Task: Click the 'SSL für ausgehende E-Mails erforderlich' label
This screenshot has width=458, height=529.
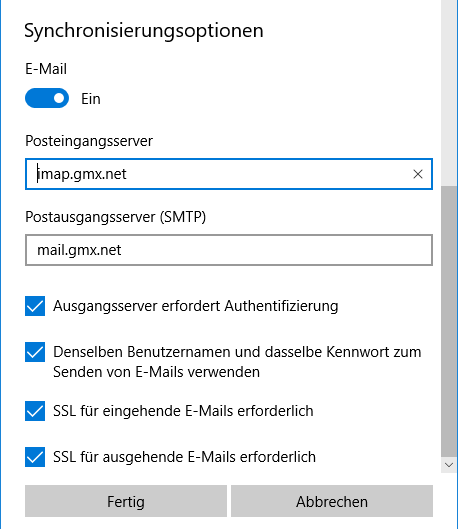Action: pos(184,457)
